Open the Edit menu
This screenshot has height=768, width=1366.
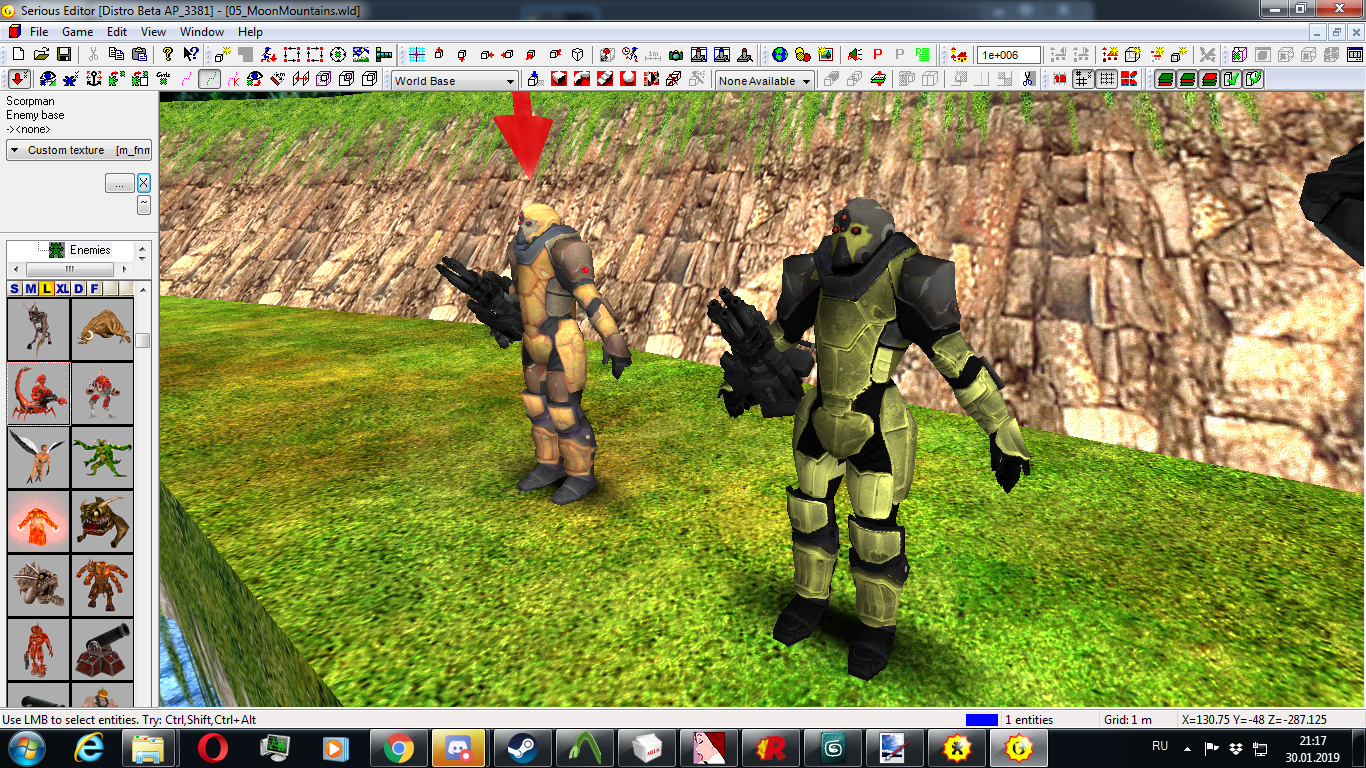coord(117,31)
